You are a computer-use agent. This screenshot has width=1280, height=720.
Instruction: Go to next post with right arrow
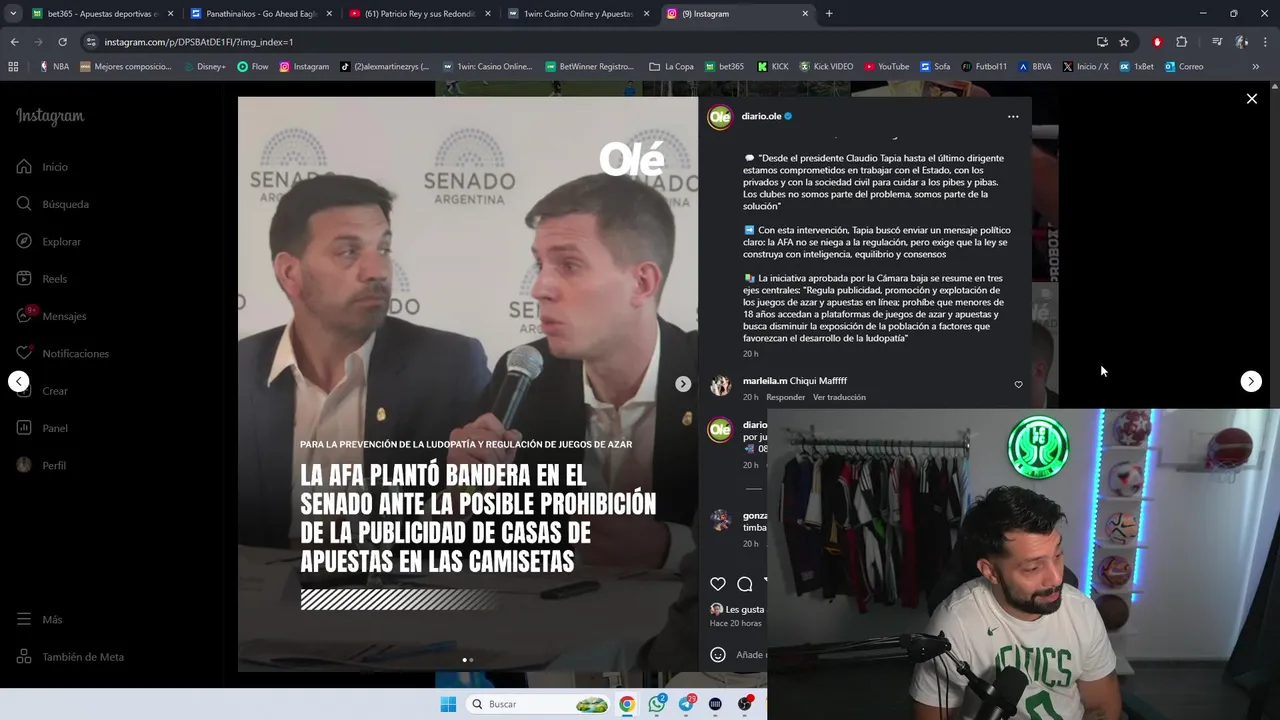pos(1251,381)
